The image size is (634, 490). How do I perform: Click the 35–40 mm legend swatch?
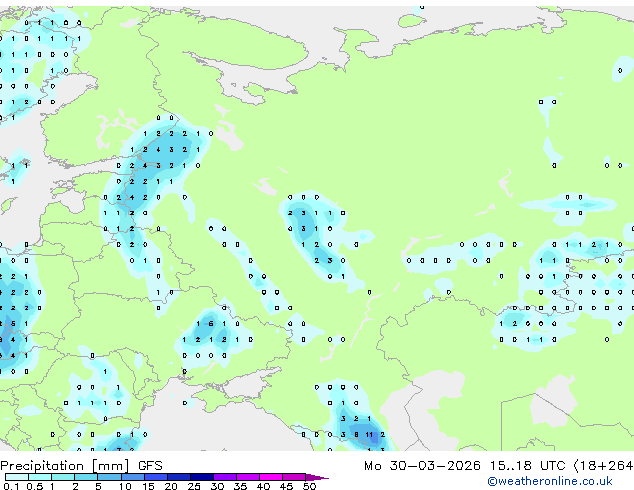(247, 477)
